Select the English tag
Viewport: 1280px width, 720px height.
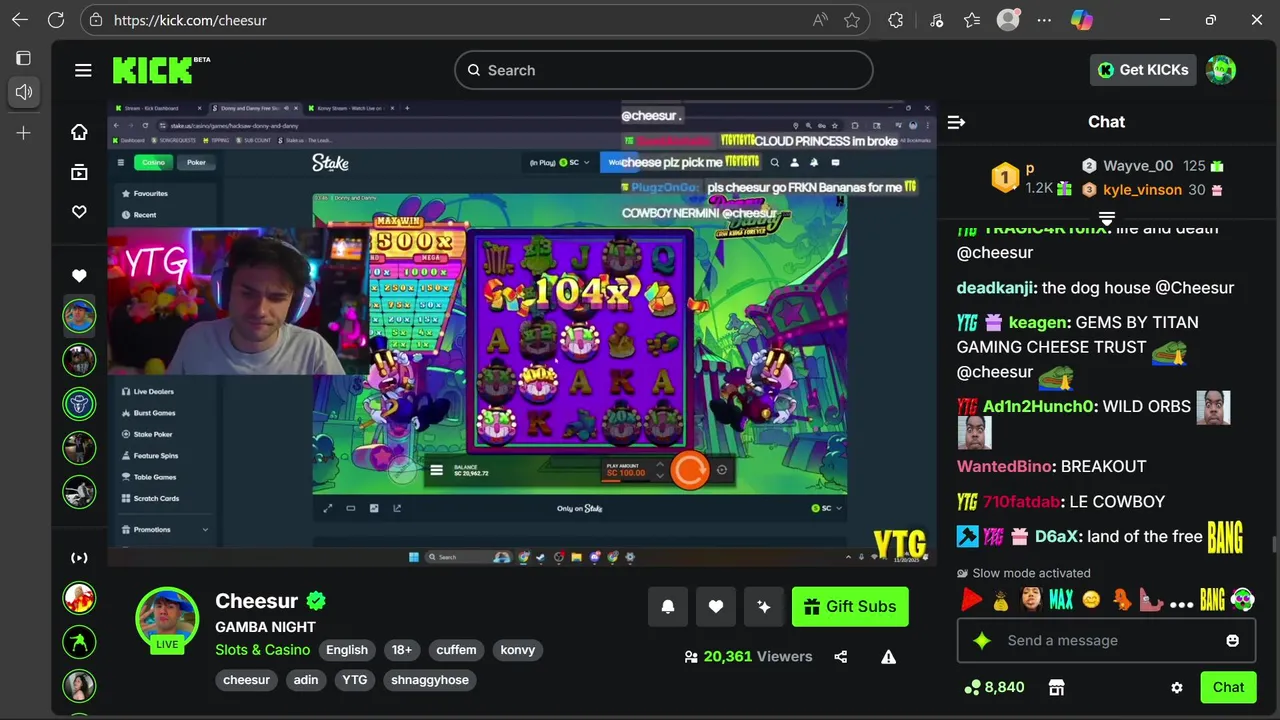(347, 650)
